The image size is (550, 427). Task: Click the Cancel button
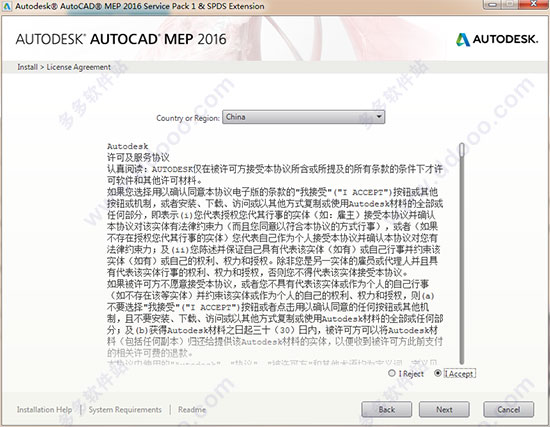pyautogui.click(x=509, y=410)
